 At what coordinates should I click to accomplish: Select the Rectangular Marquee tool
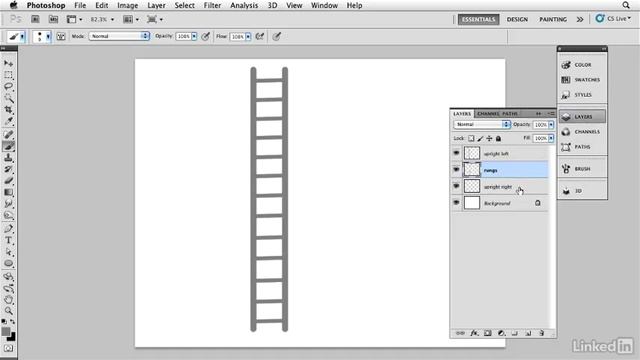click(x=8, y=75)
